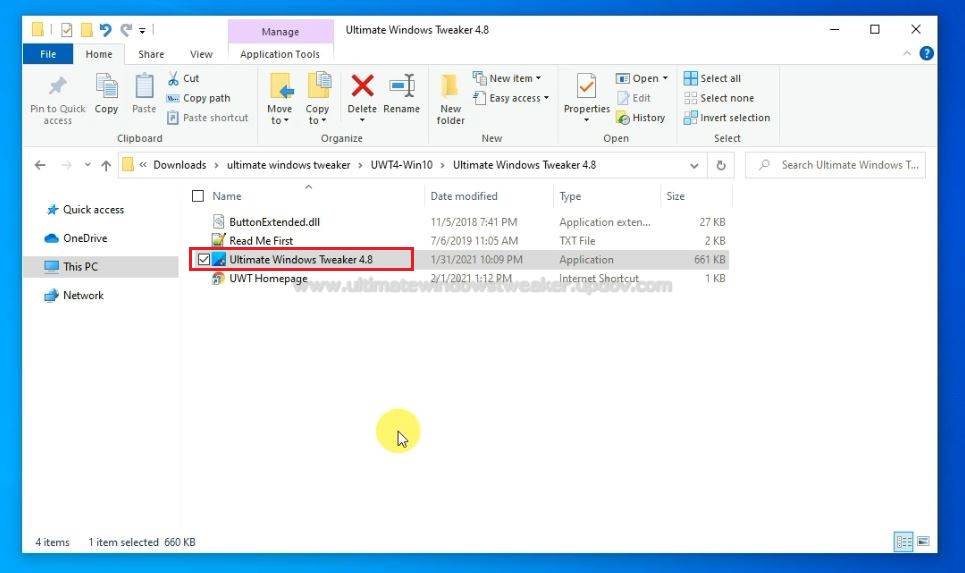Create a New folder

coord(450,98)
